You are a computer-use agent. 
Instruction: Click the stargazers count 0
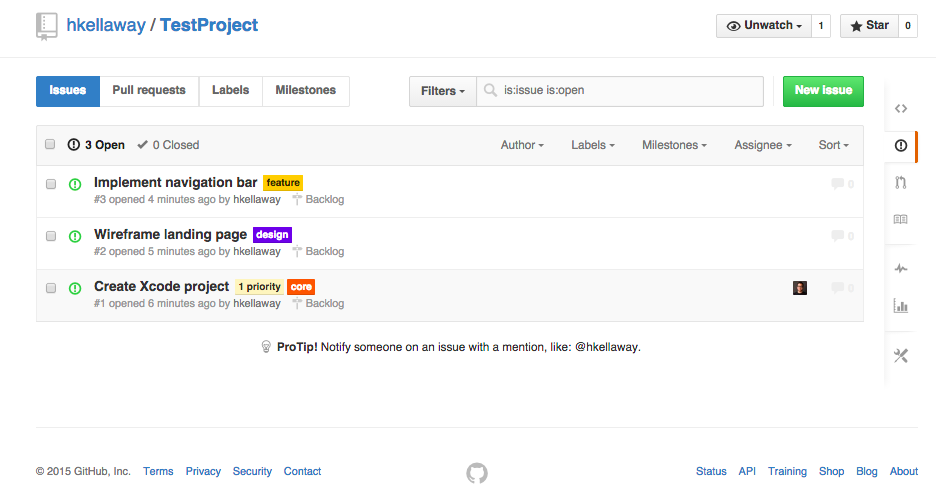(x=908, y=26)
